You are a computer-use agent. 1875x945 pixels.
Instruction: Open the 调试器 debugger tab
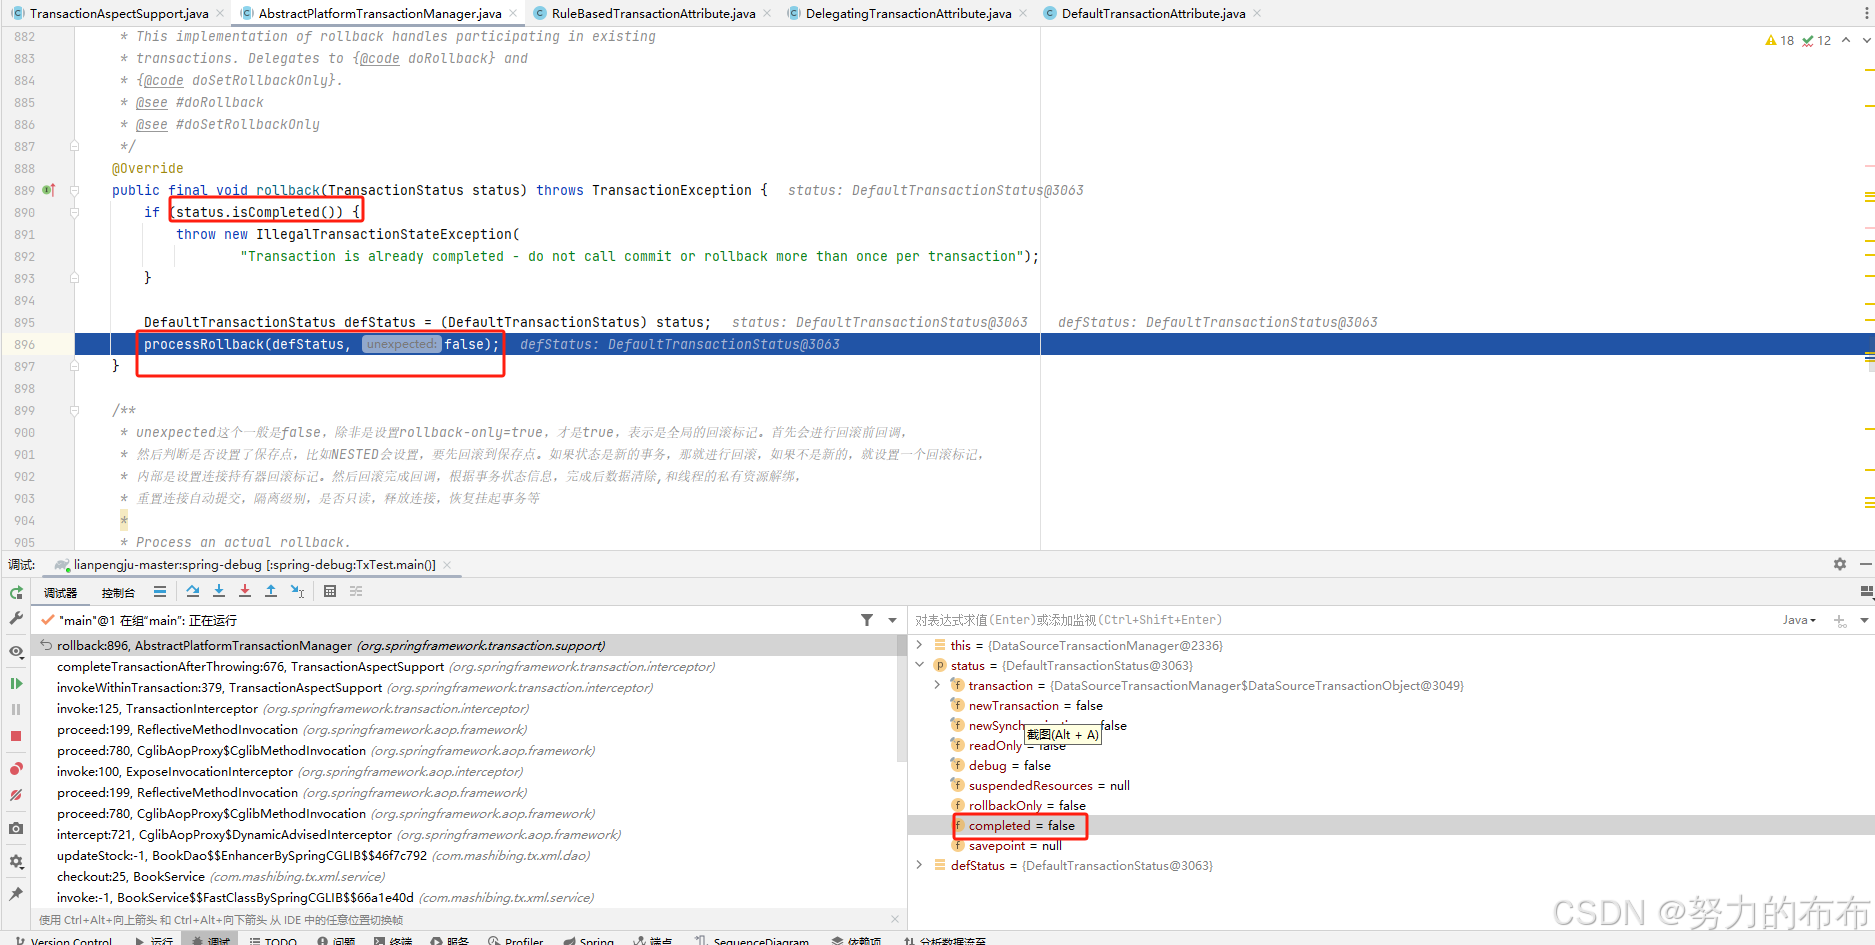pyautogui.click(x=60, y=593)
